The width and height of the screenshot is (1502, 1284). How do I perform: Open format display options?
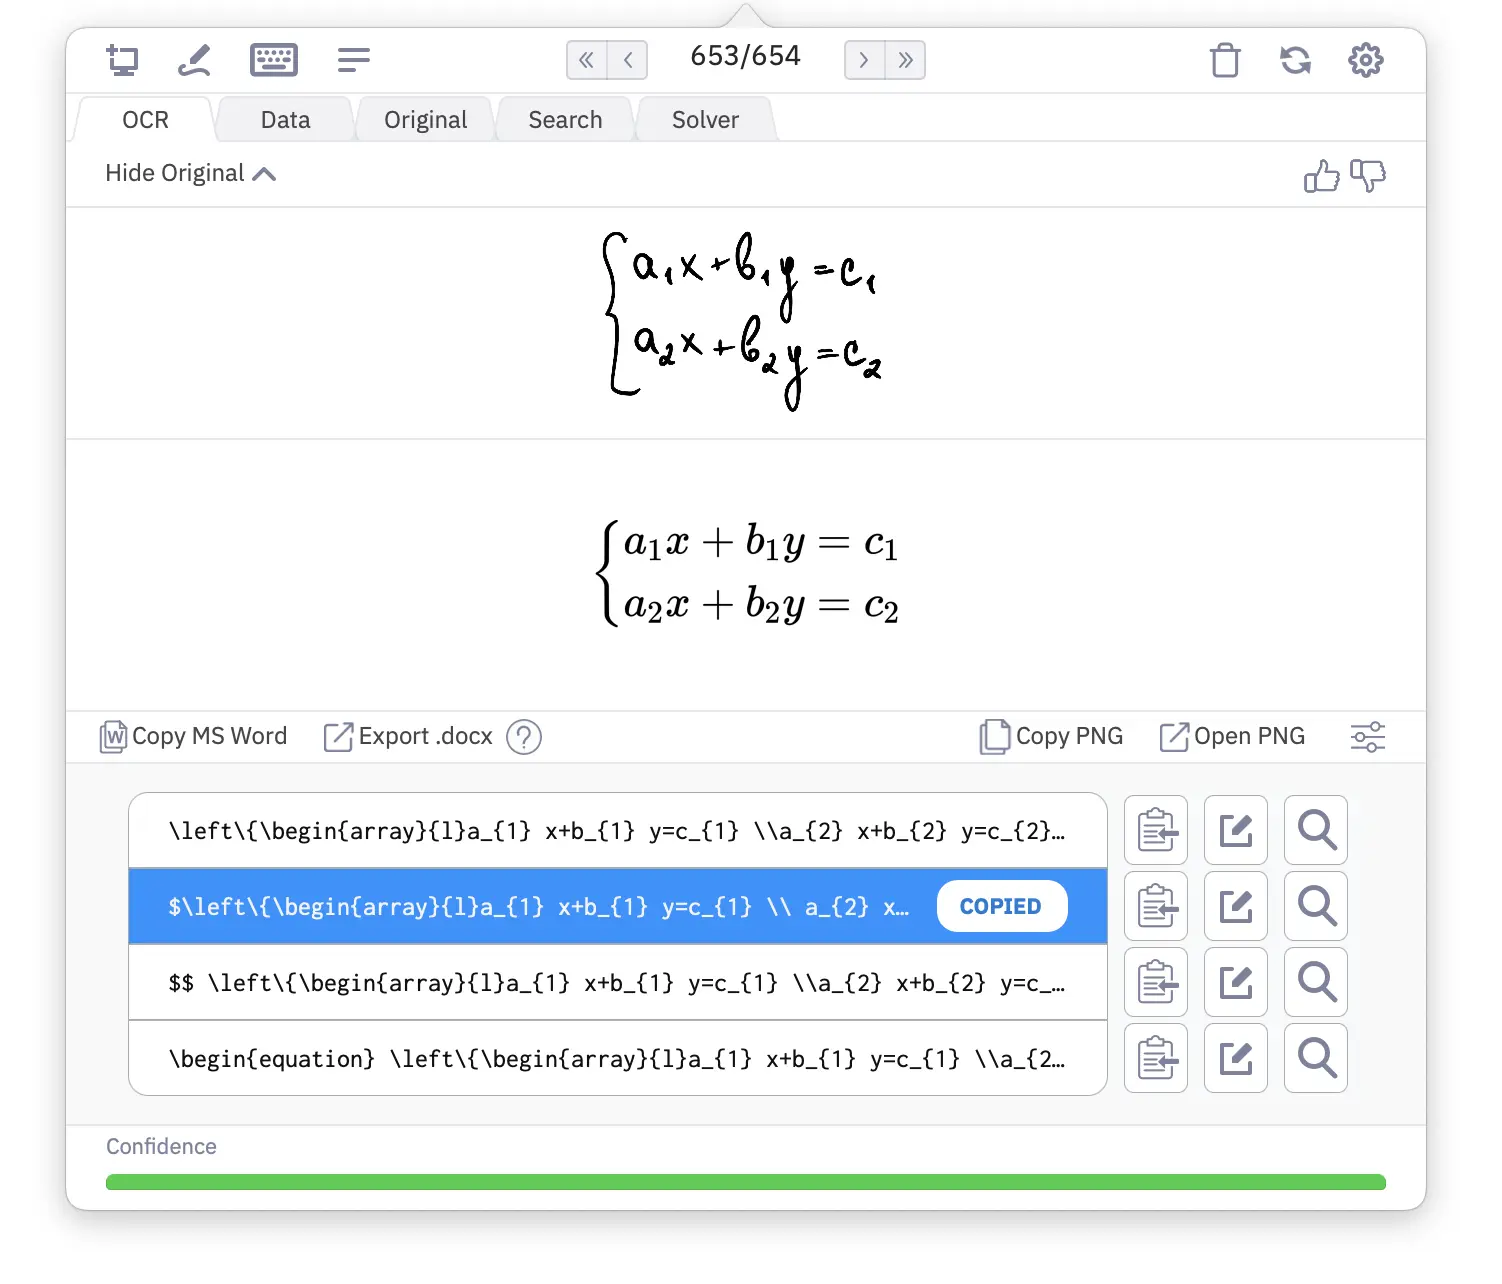[1367, 737]
